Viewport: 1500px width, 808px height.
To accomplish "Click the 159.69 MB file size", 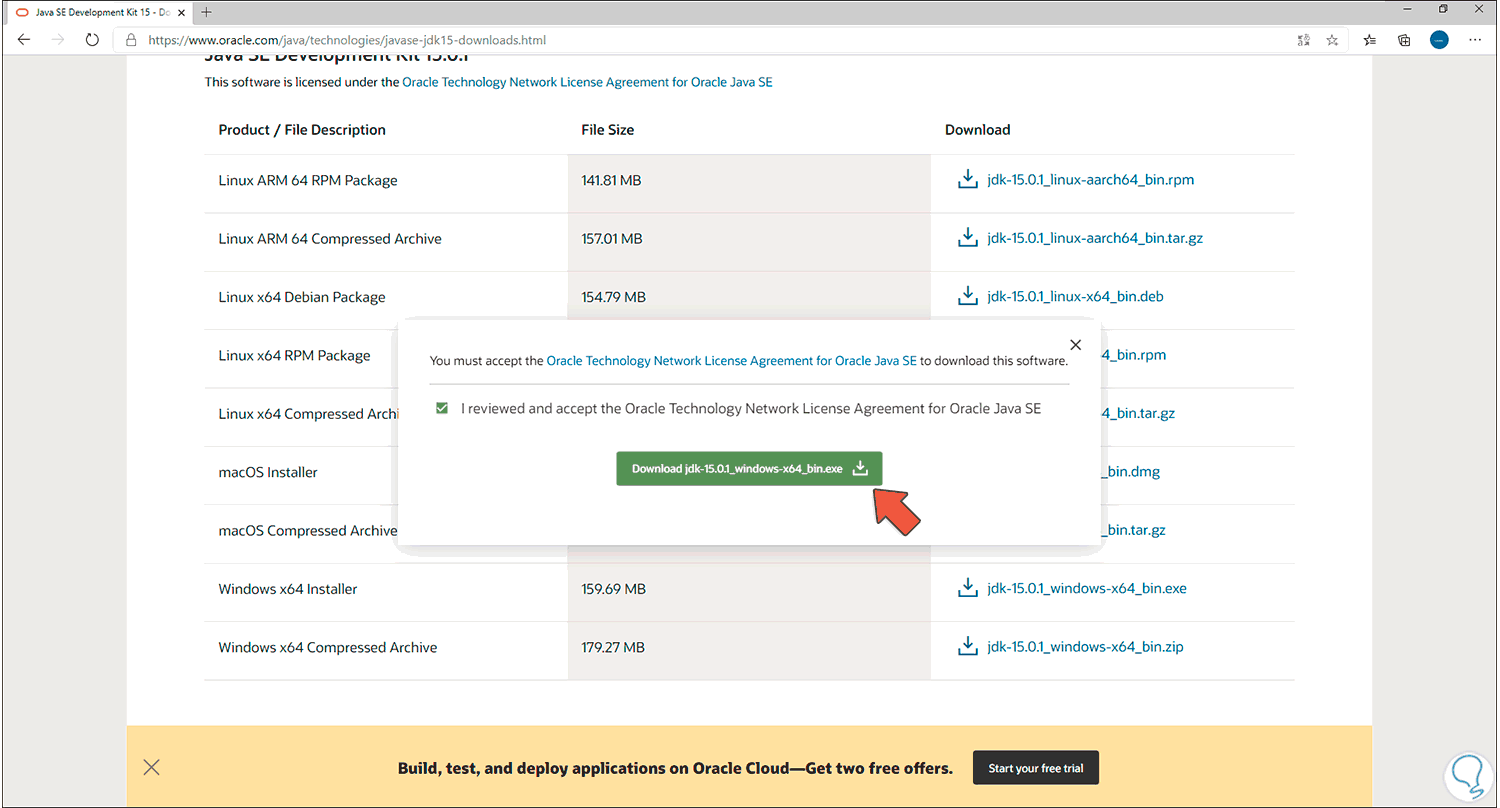I will click(614, 589).
